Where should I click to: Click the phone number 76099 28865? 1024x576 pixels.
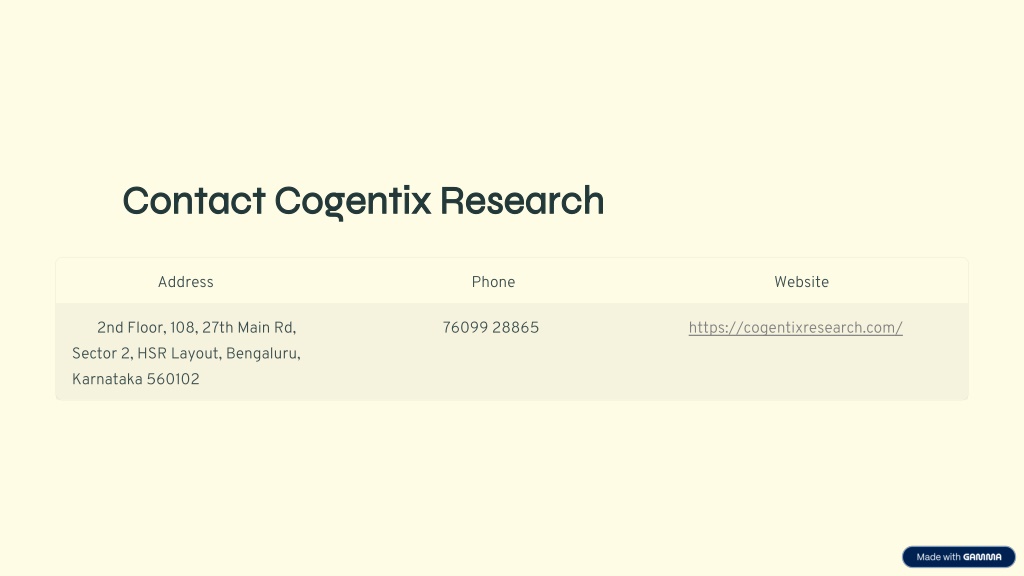point(490,328)
